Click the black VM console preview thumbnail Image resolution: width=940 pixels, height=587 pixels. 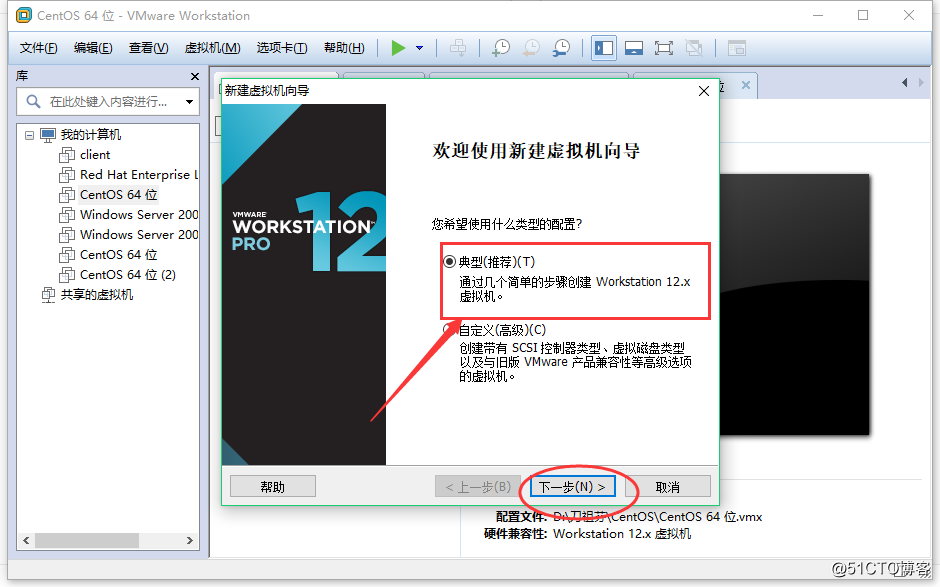794,305
